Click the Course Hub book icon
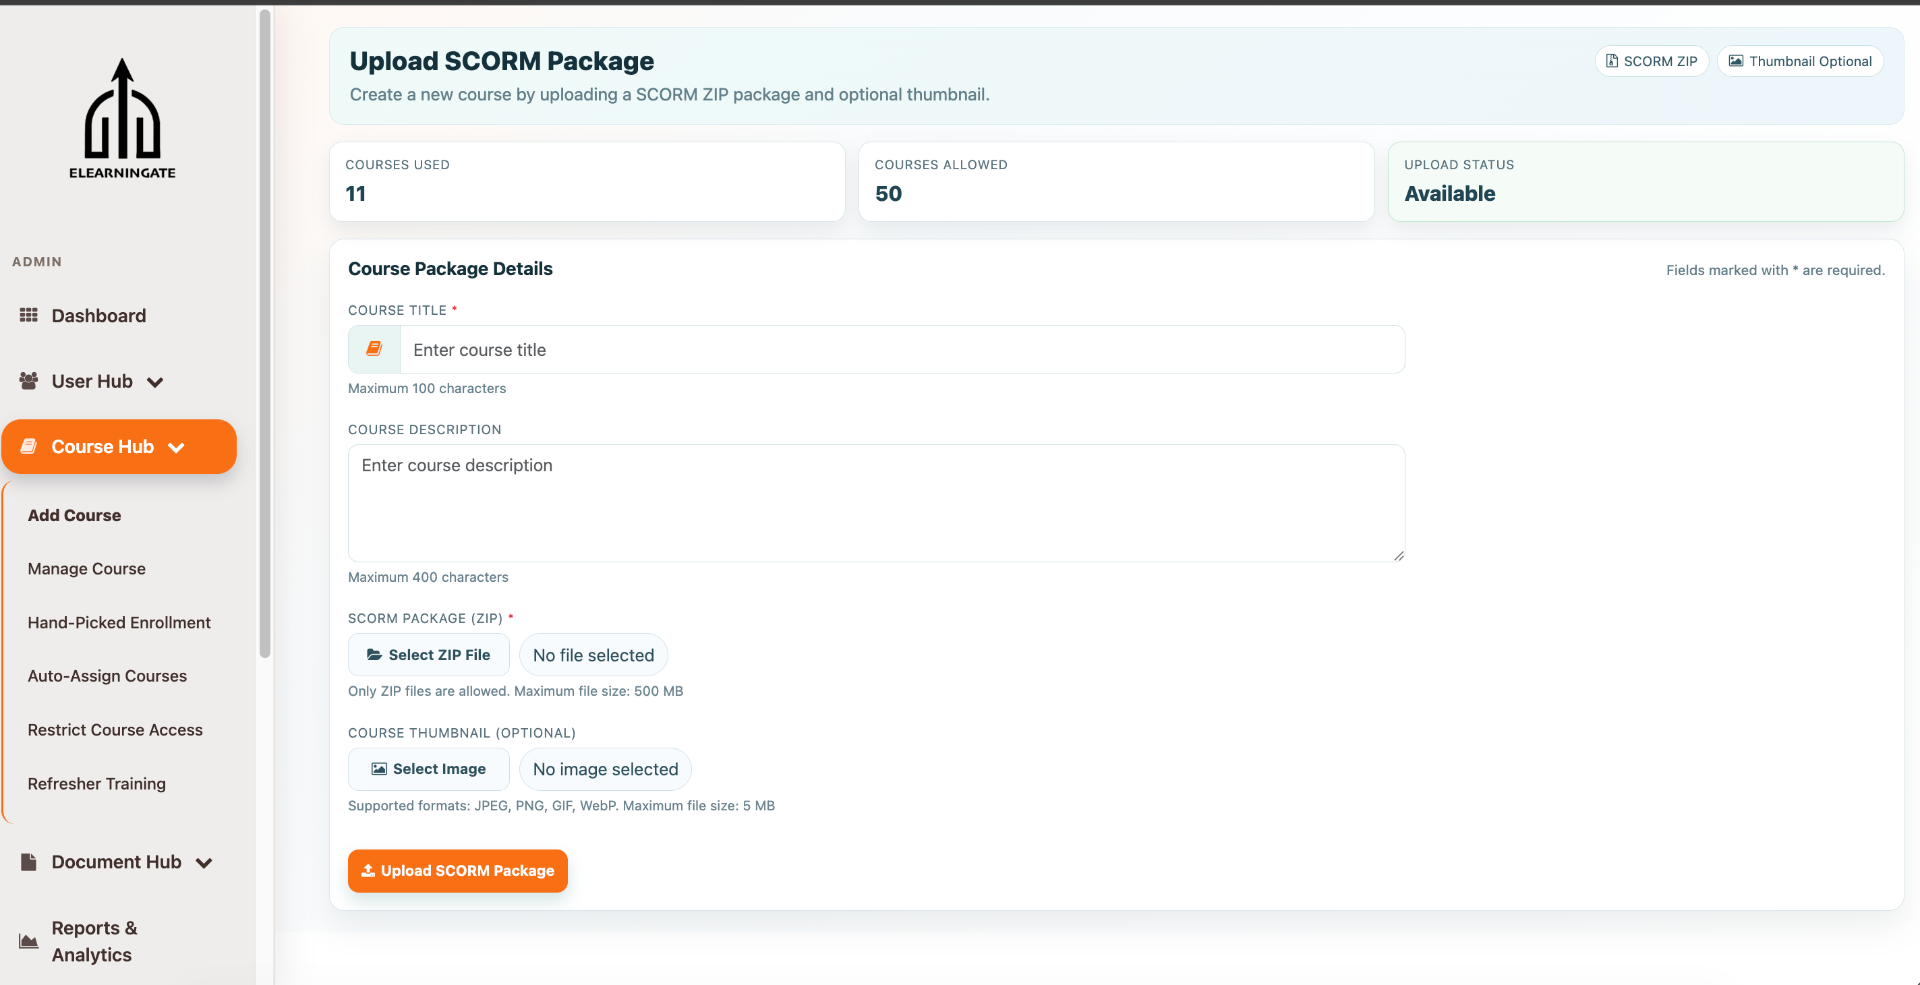This screenshot has width=1920, height=985. coord(29,446)
